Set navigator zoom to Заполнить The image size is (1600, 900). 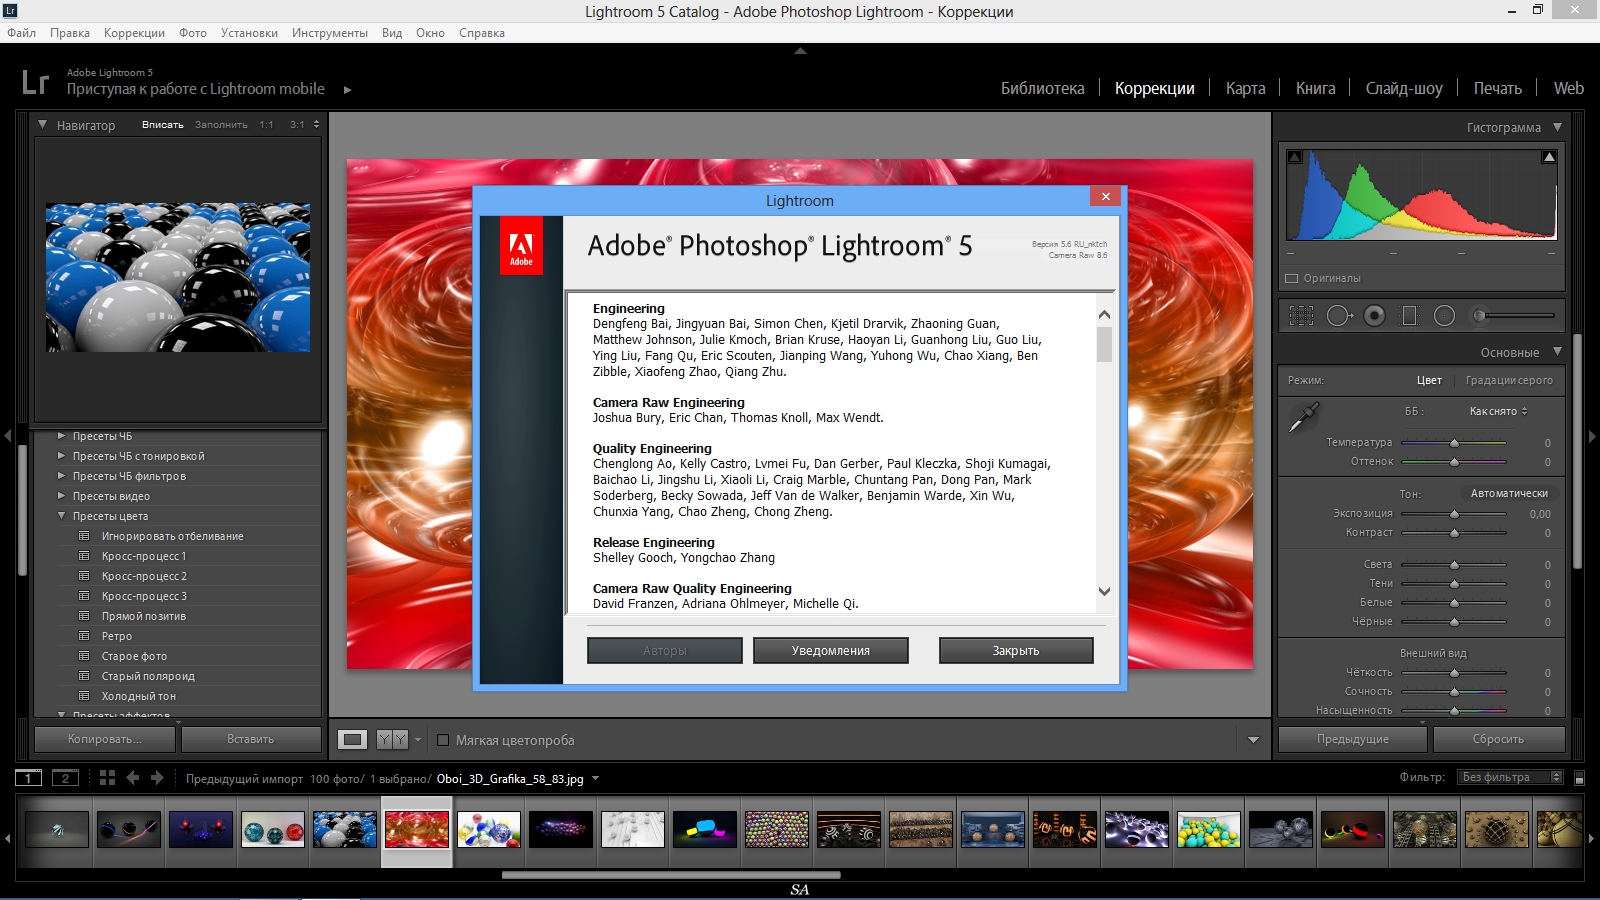pos(221,125)
